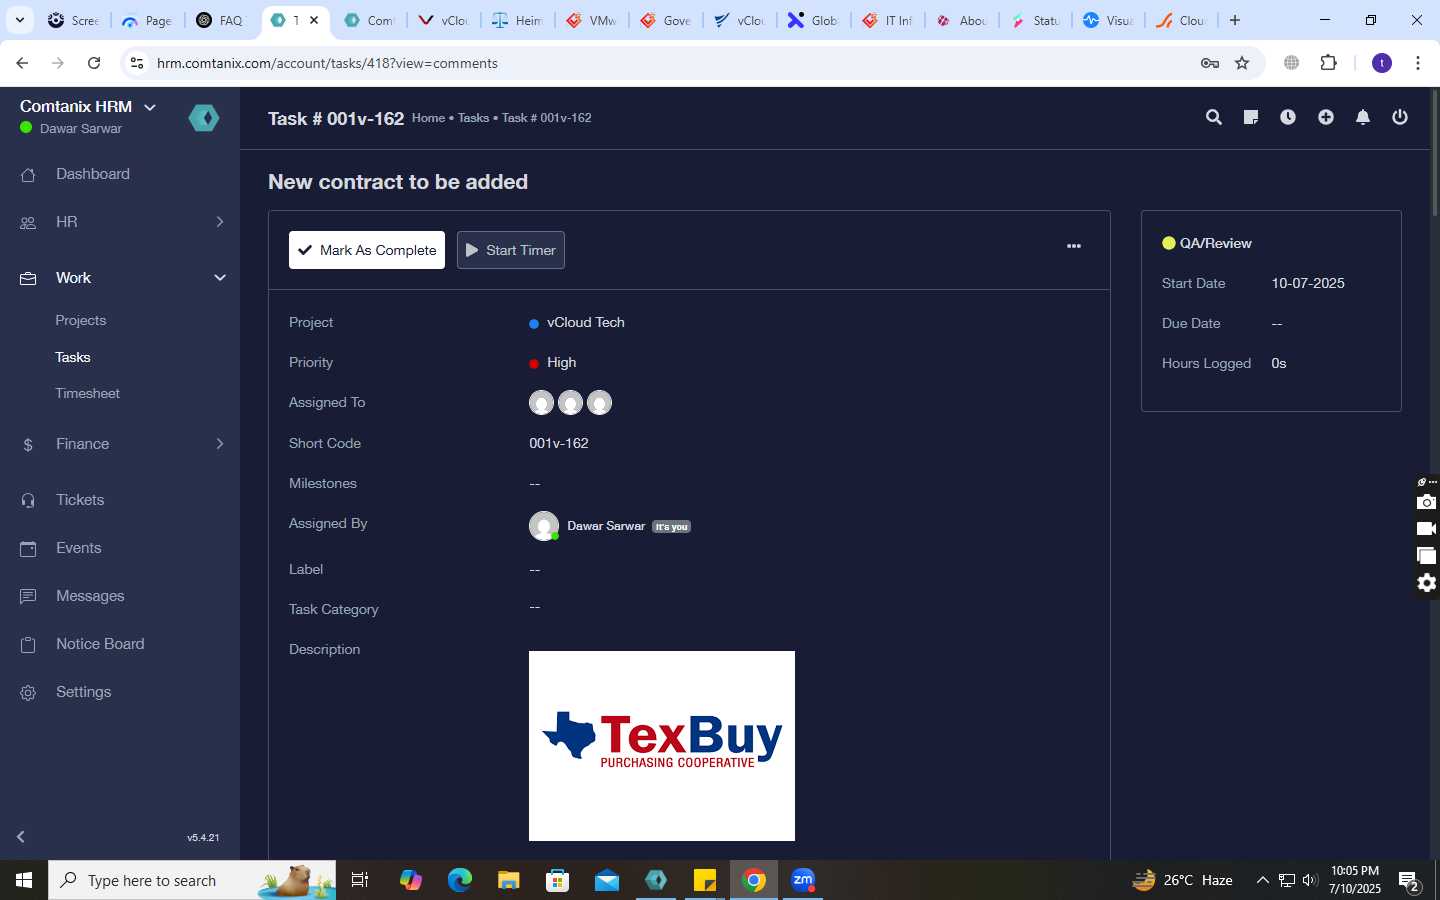Click the screenshot camera icon on side widget
This screenshot has width=1440, height=900.
[x=1427, y=502]
